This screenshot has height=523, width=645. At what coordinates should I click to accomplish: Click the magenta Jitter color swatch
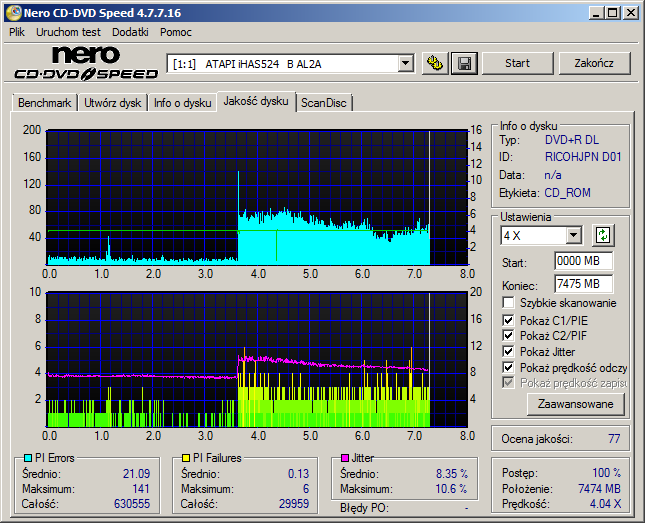(345, 458)
